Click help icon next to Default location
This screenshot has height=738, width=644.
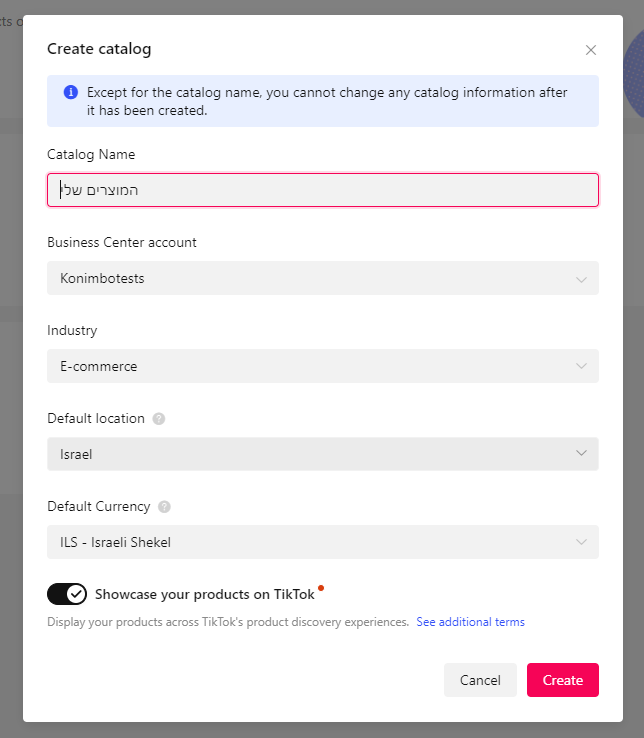[159, 419]
